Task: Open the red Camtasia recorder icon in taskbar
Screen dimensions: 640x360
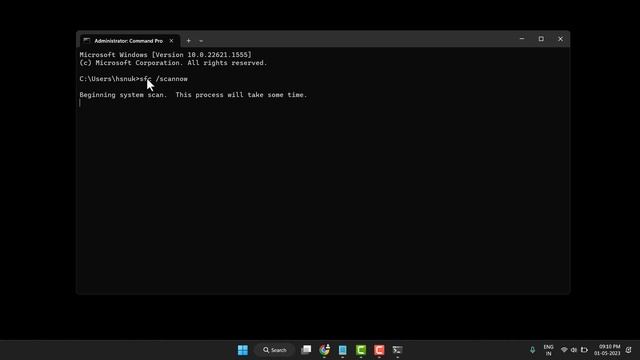Action: point(379,350)
